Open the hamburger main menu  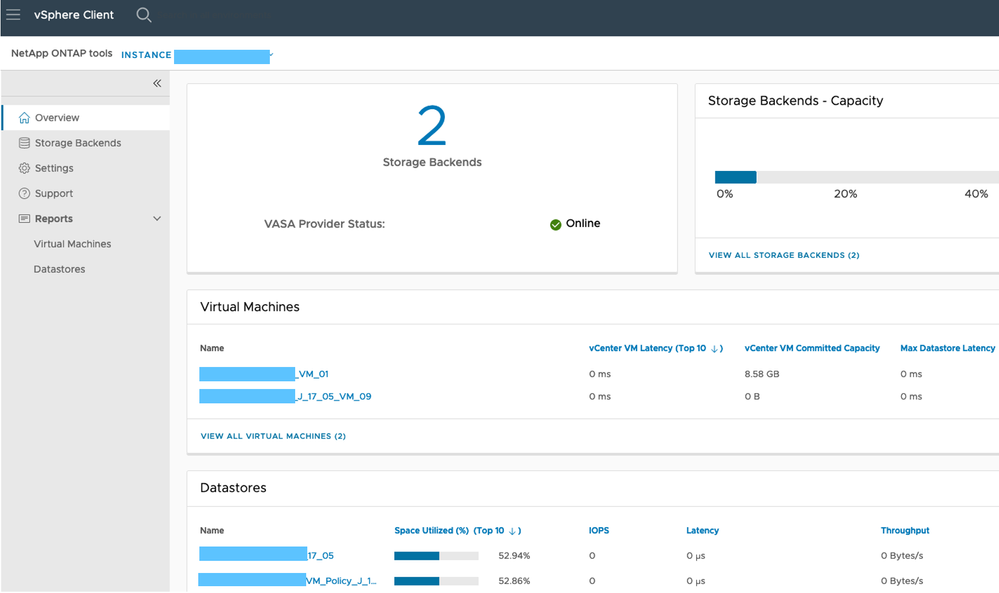click(14, 15)
